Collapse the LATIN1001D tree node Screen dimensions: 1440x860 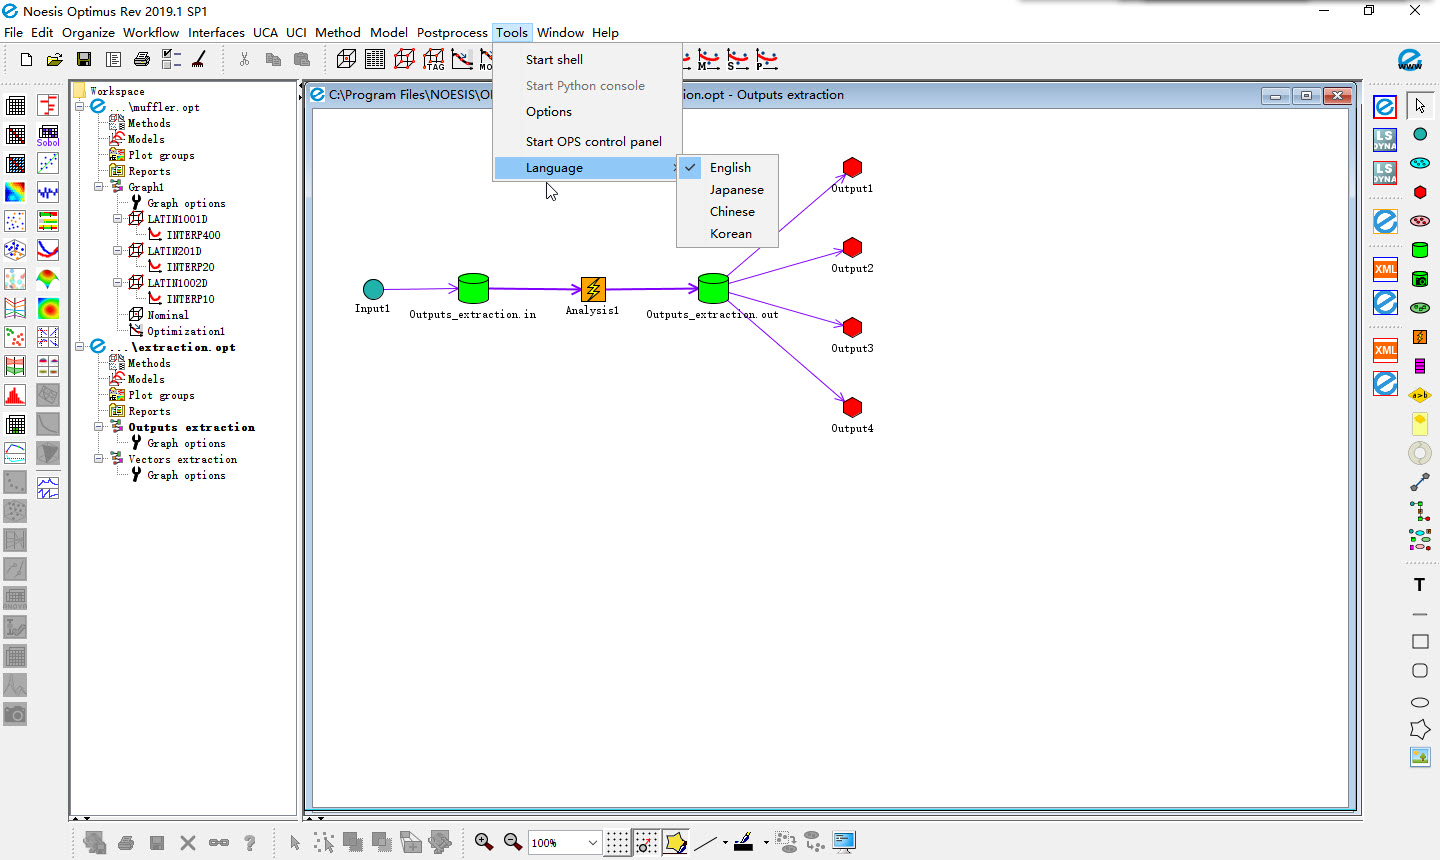tap(118, 219)
